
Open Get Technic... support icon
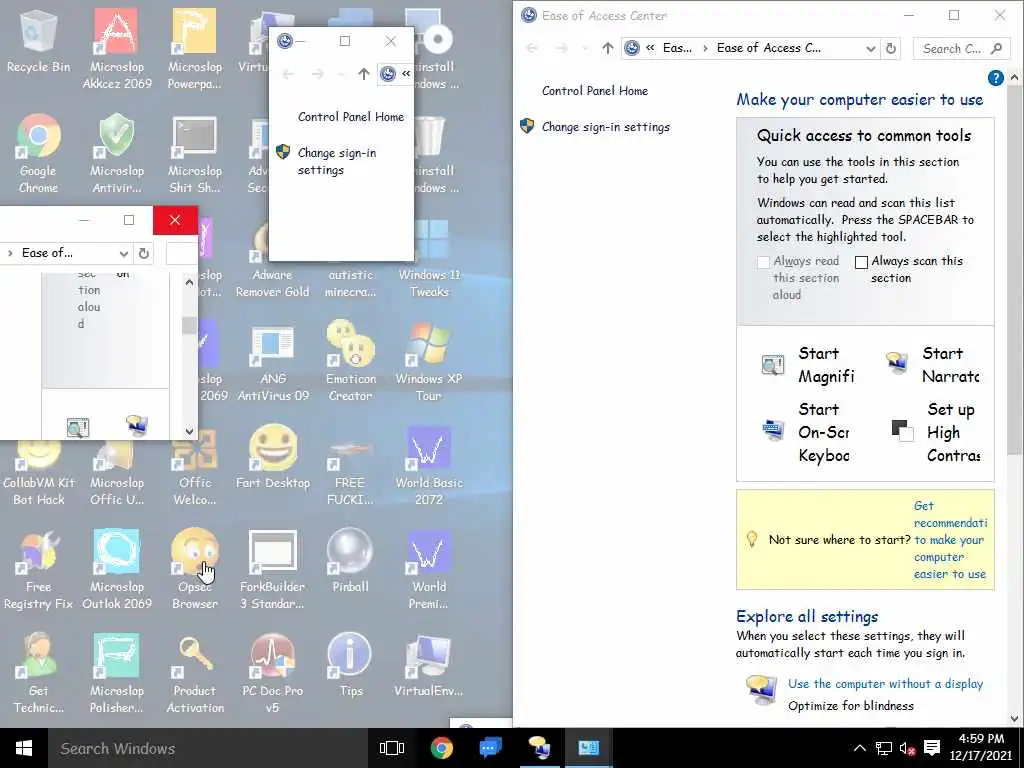tap(39, 673)
